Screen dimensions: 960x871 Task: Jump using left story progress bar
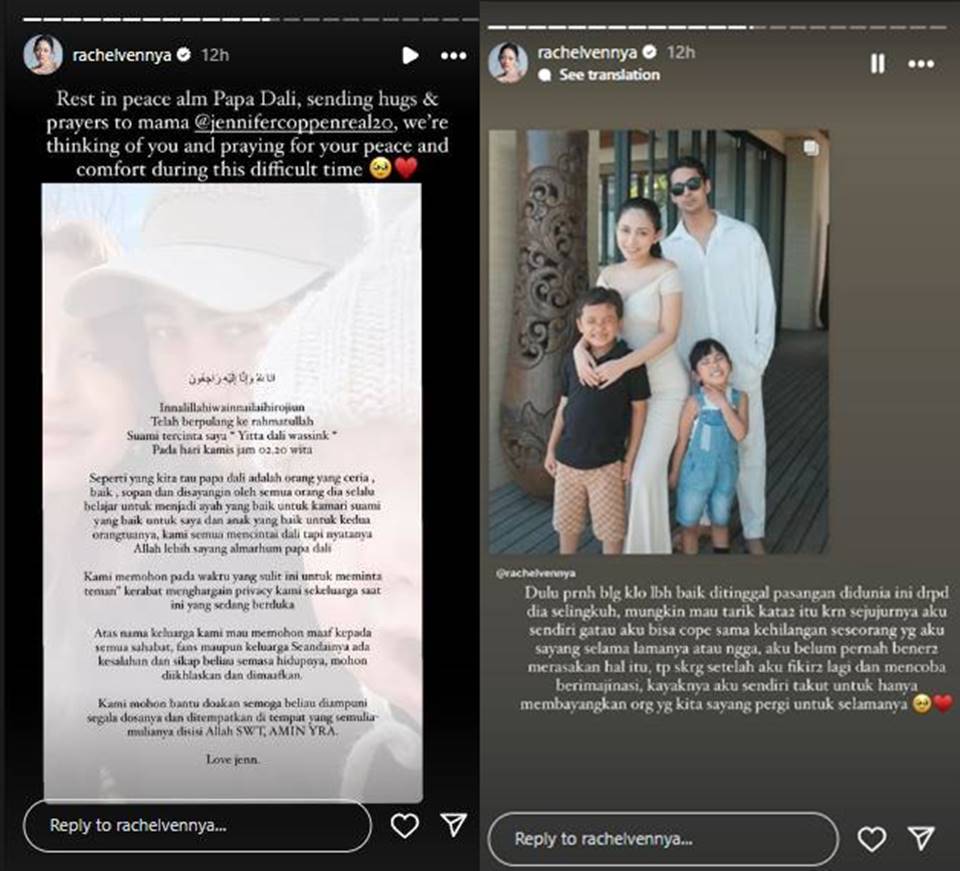point(250,20)
